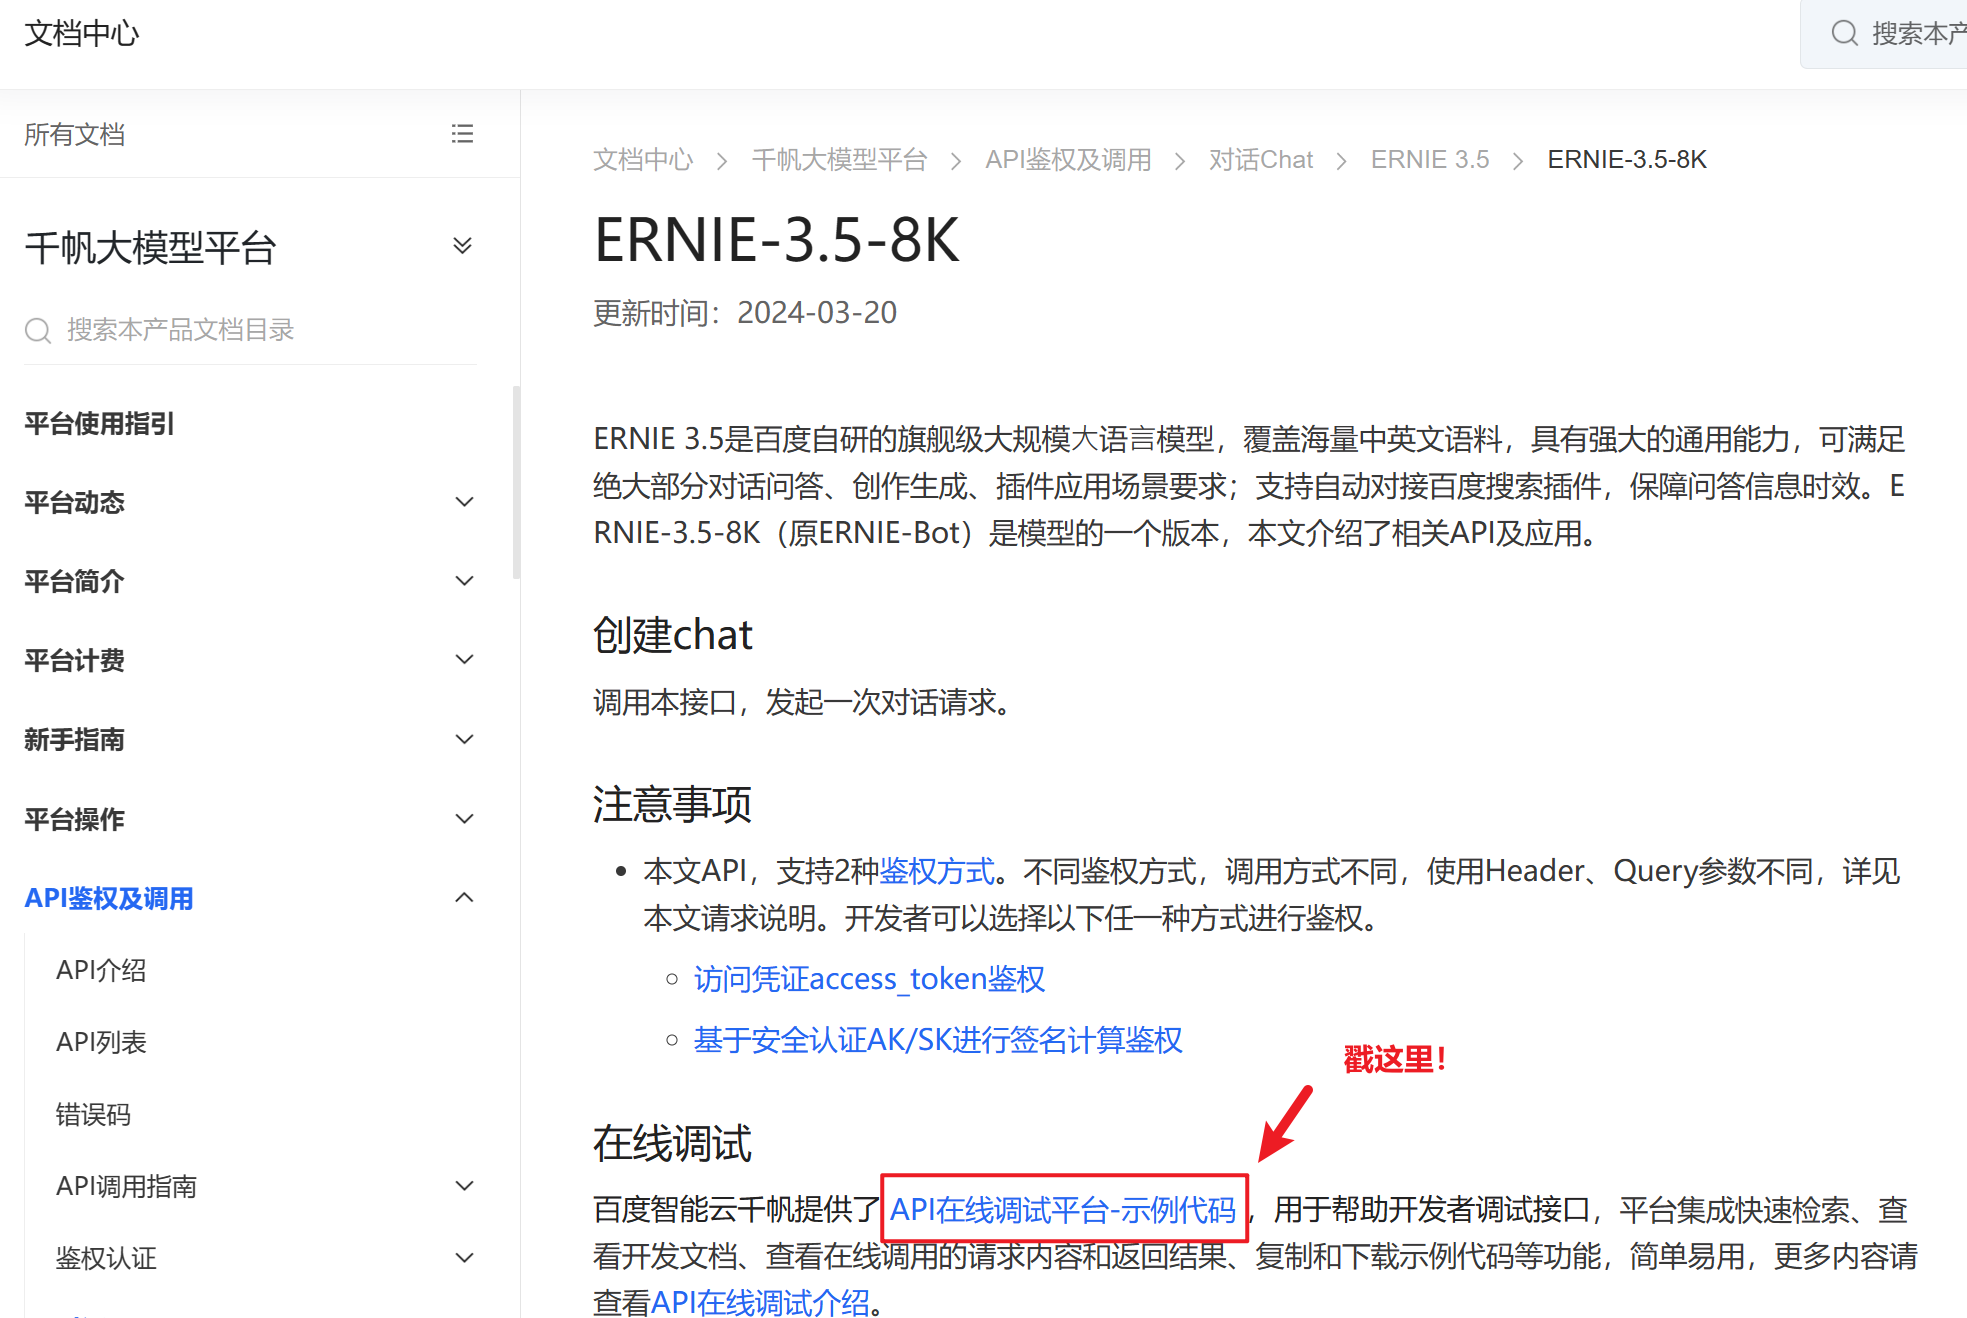Expand the 新手指南 section
The image size is (1967, 1318).
464,740
